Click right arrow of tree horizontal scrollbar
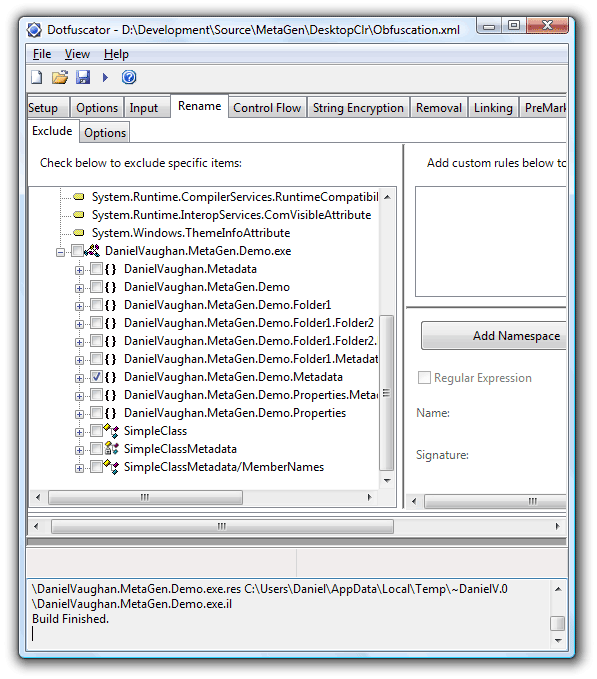This screenshot has height=679, width=597. click(369, 497)
